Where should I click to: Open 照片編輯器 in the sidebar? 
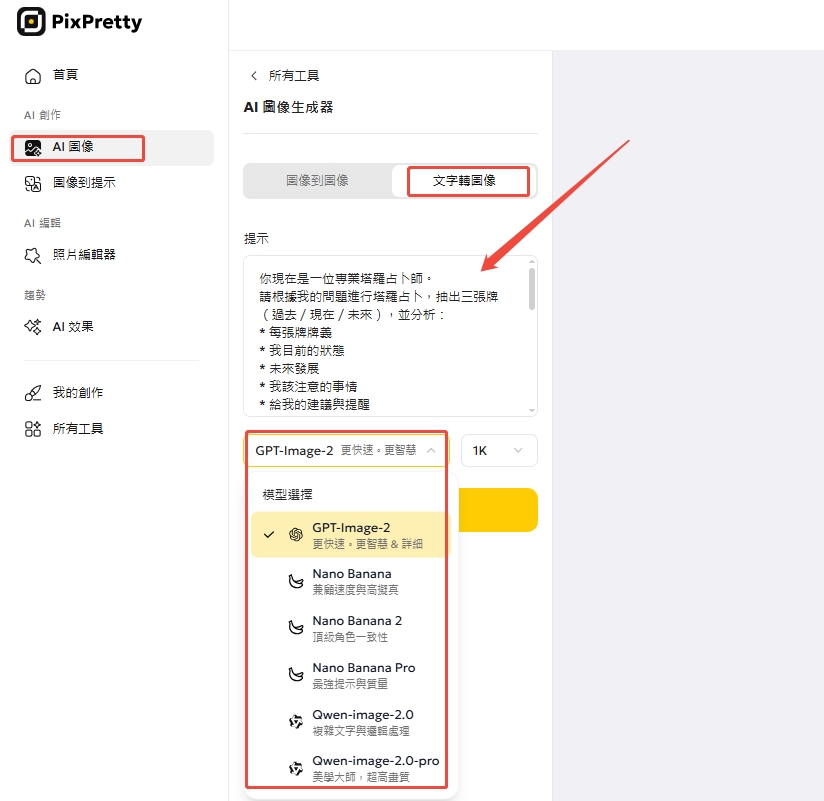(x=111, y=255)
